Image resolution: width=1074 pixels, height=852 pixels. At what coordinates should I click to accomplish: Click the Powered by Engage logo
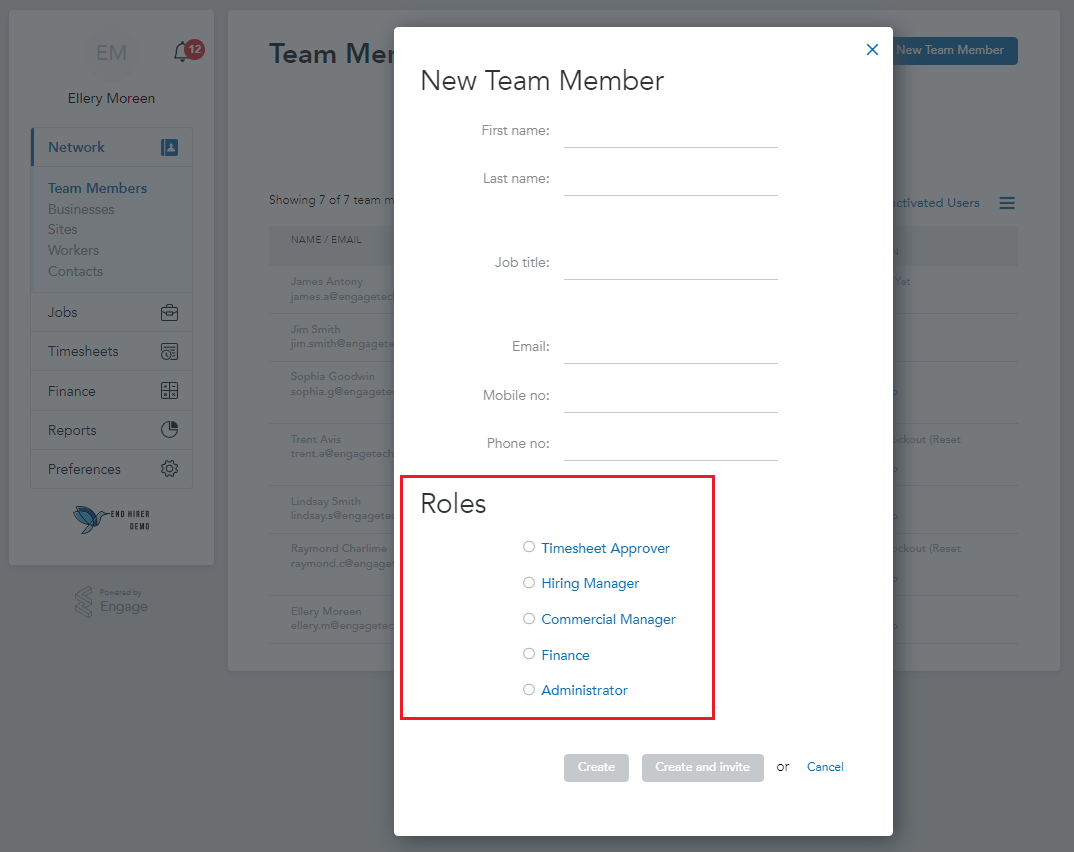(x=111, y=602)
